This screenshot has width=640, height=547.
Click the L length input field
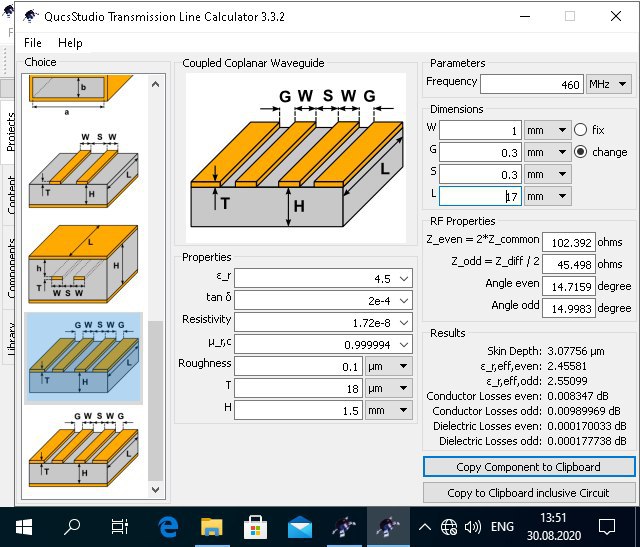(480, 196)
